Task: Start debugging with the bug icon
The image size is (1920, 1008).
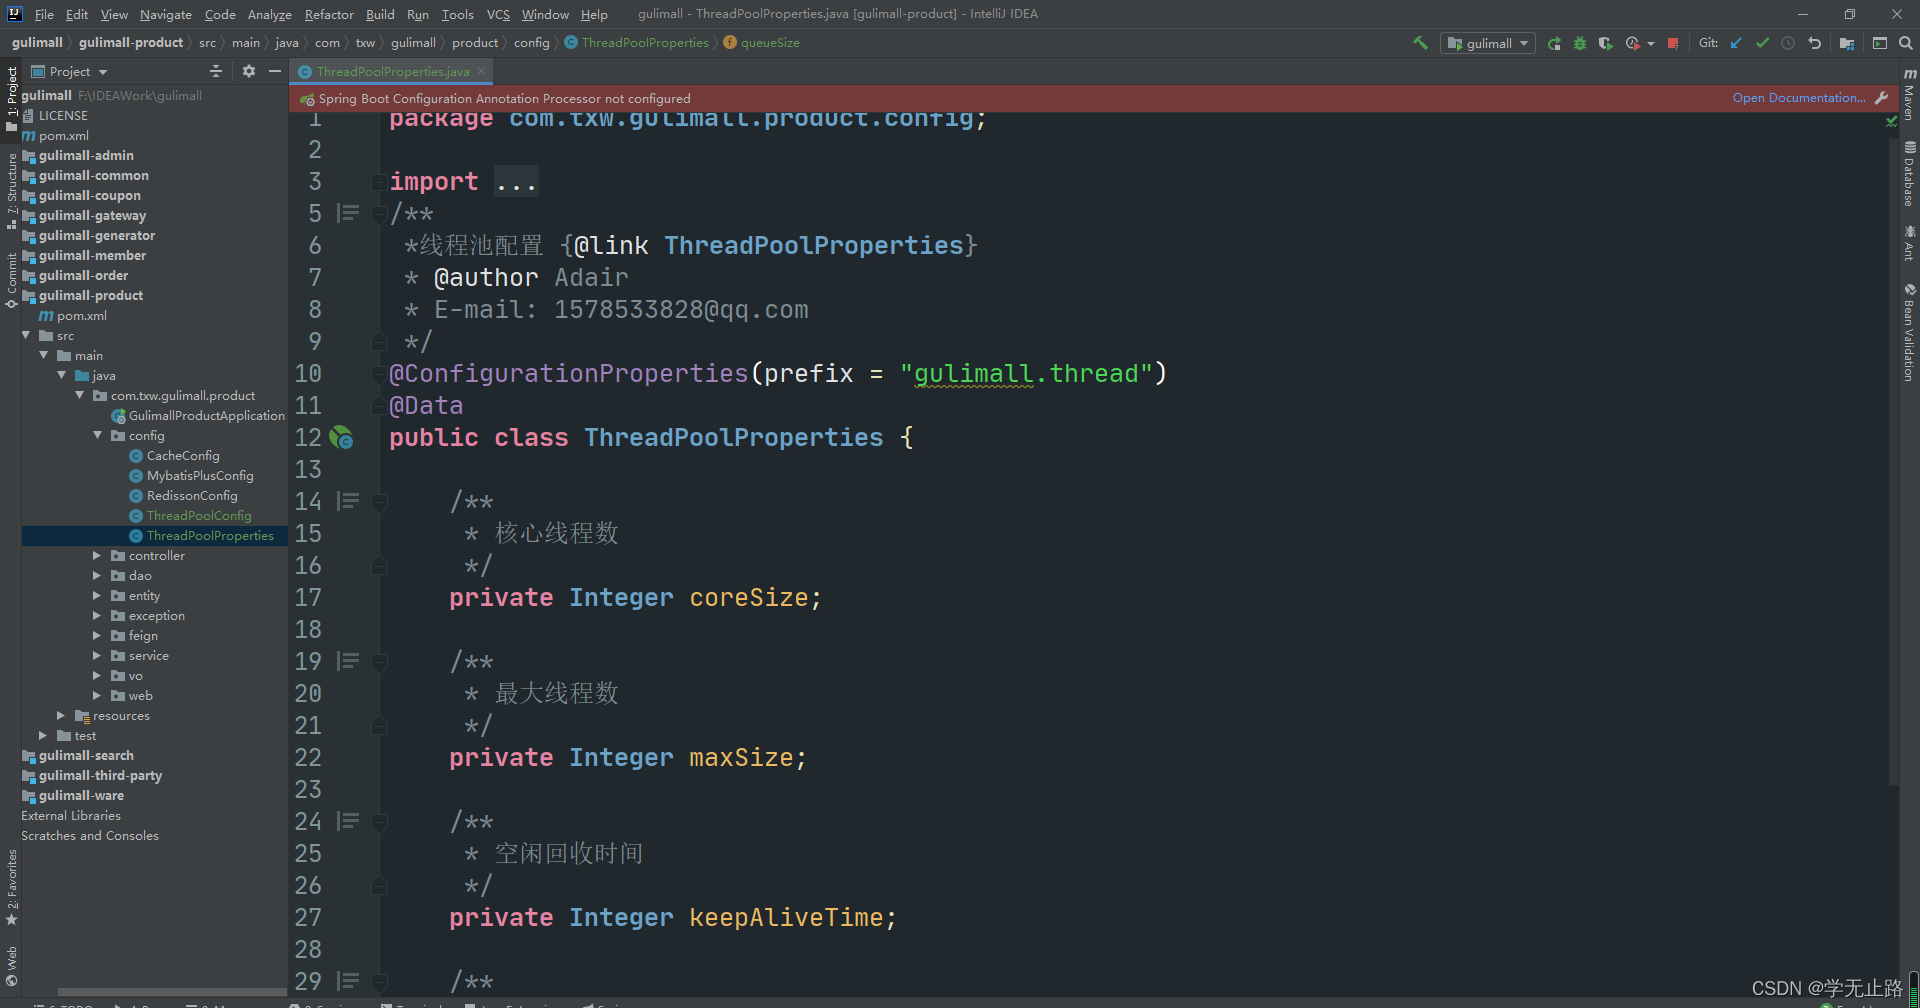Action: tap(1580, 43)
